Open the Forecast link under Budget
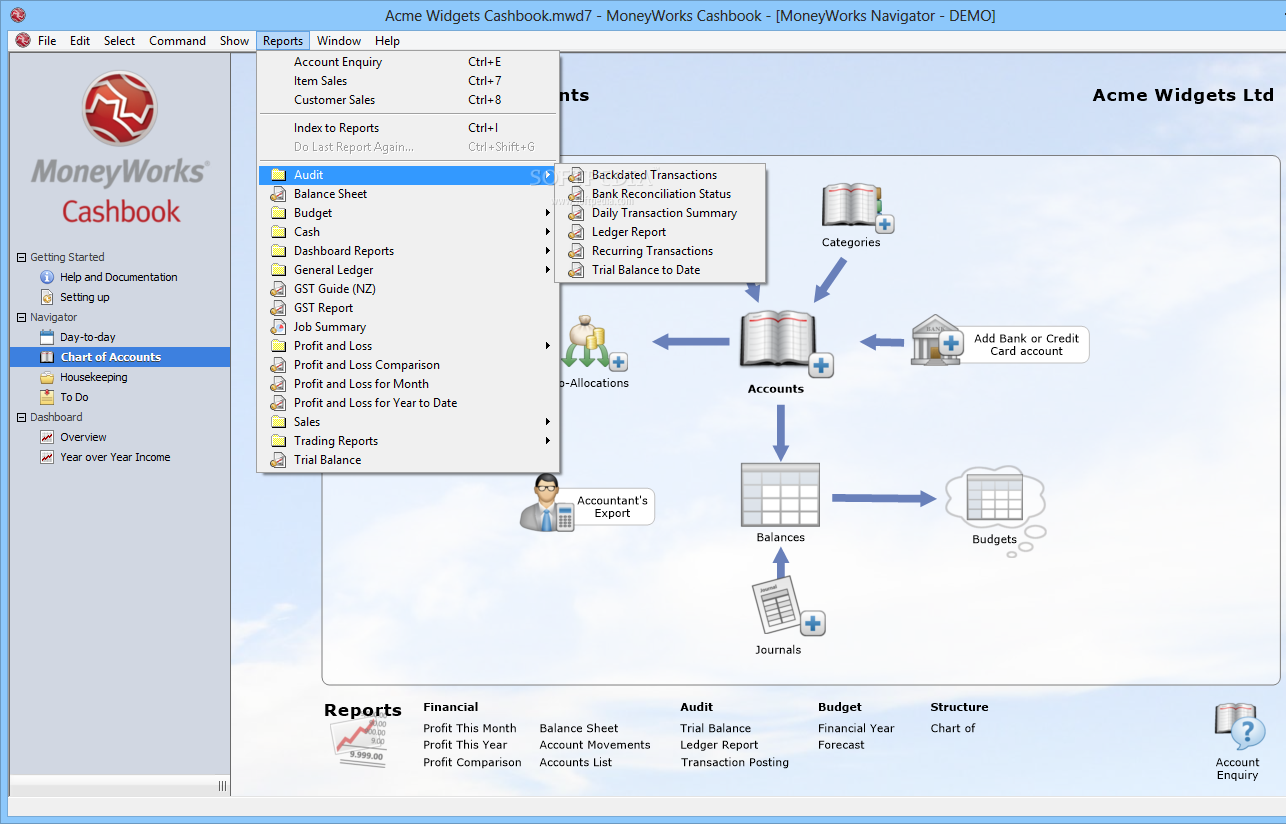This screenshot has height=824, width=1286. 841,745
